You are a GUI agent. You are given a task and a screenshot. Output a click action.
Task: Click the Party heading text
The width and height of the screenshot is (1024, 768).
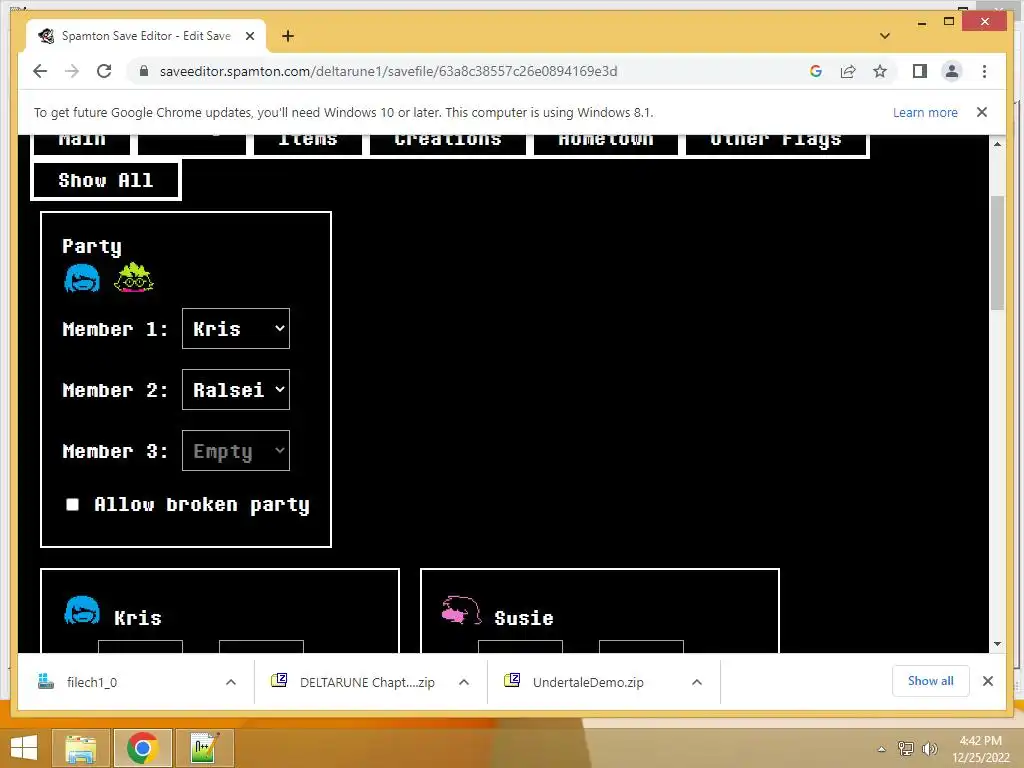point(92,246)
